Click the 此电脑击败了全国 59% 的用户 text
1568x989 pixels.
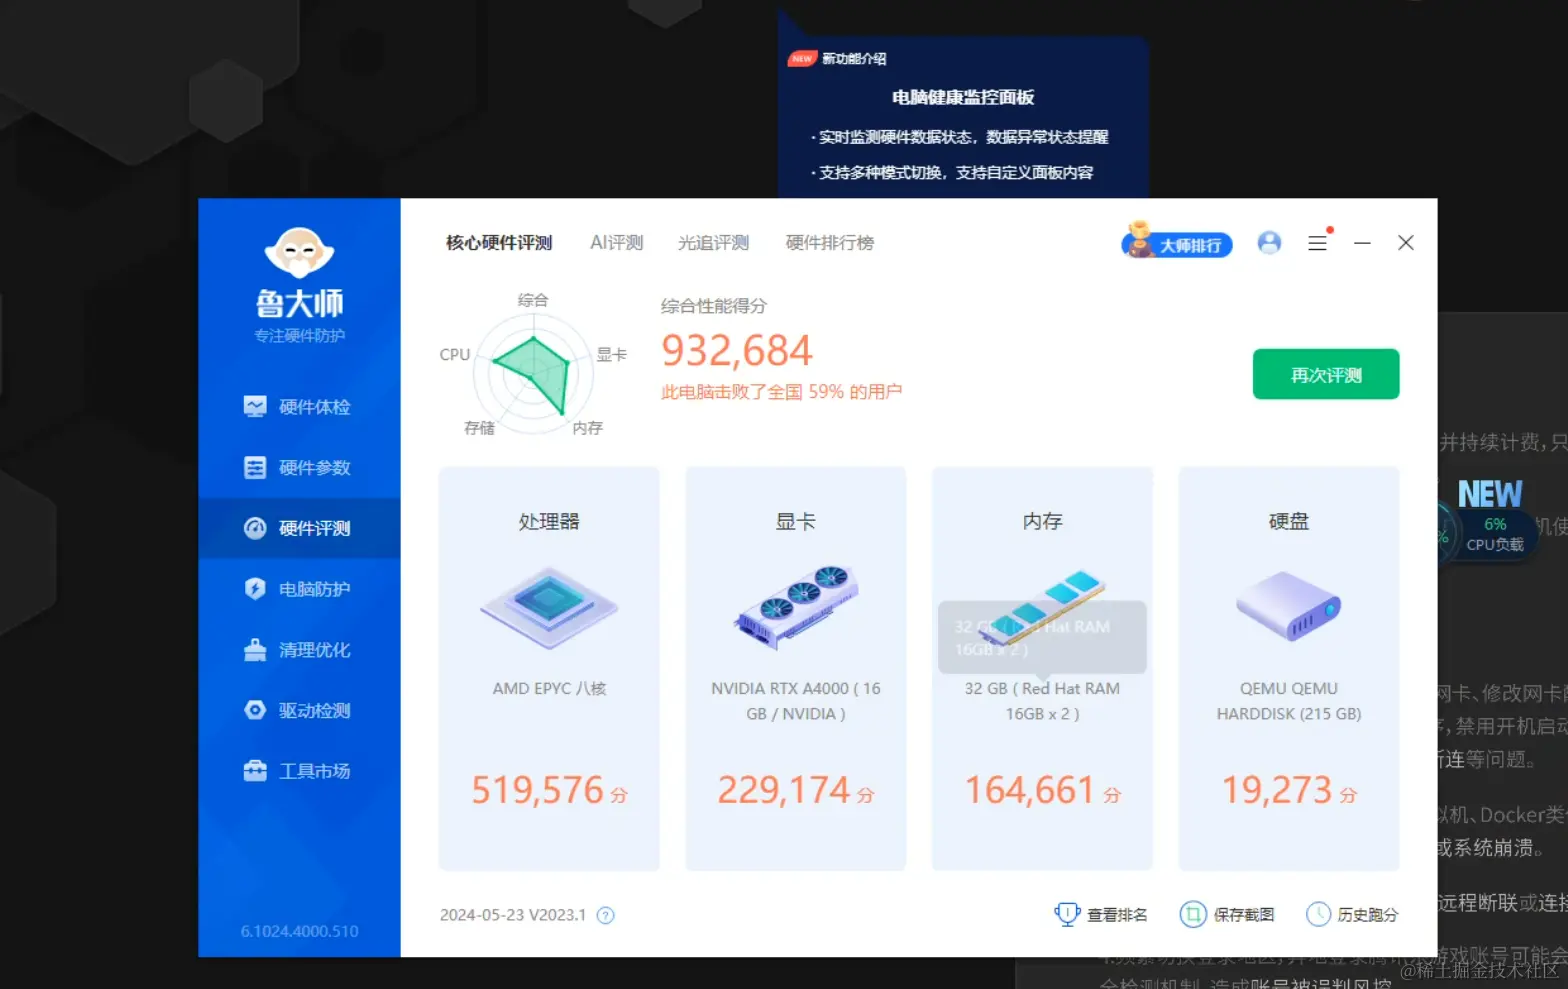tap(781, 392)
